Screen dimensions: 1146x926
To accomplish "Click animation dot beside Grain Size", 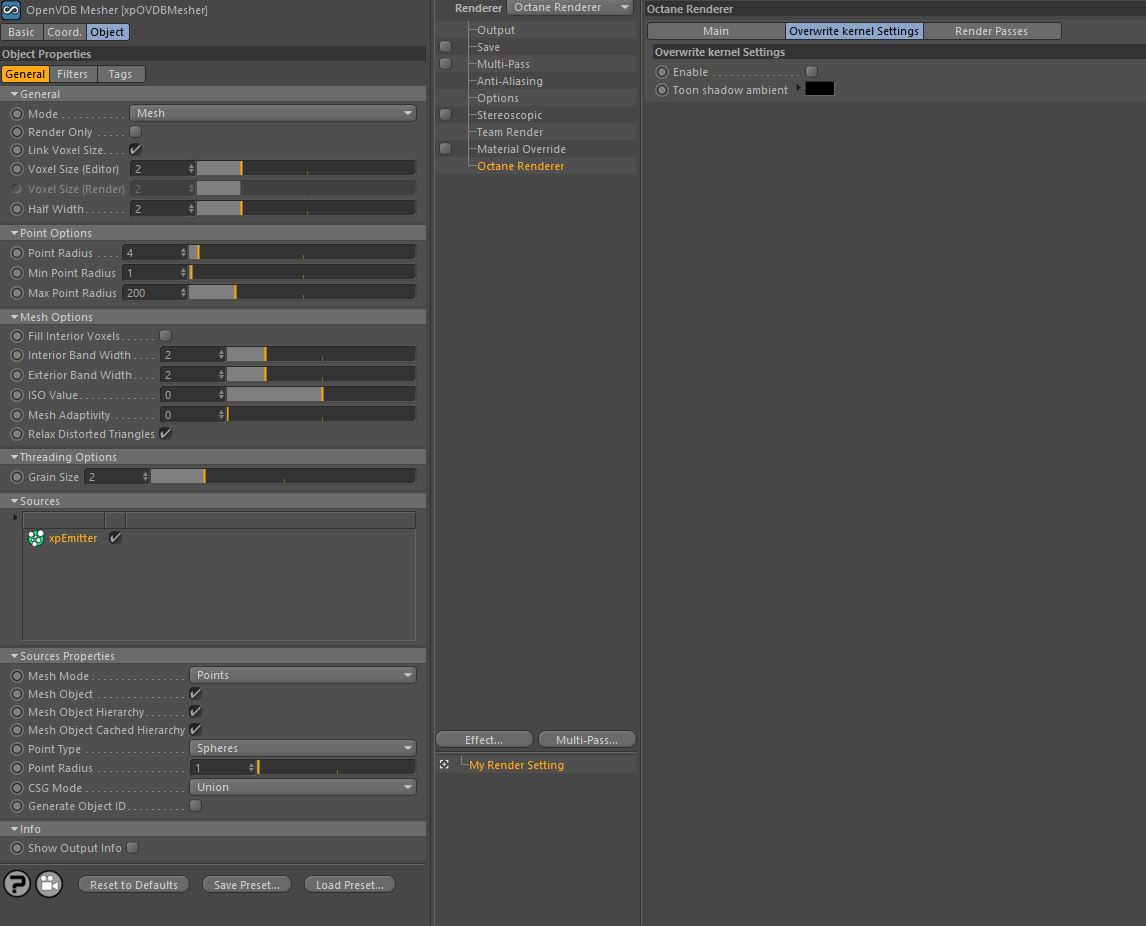I will [x=17, y=477].
